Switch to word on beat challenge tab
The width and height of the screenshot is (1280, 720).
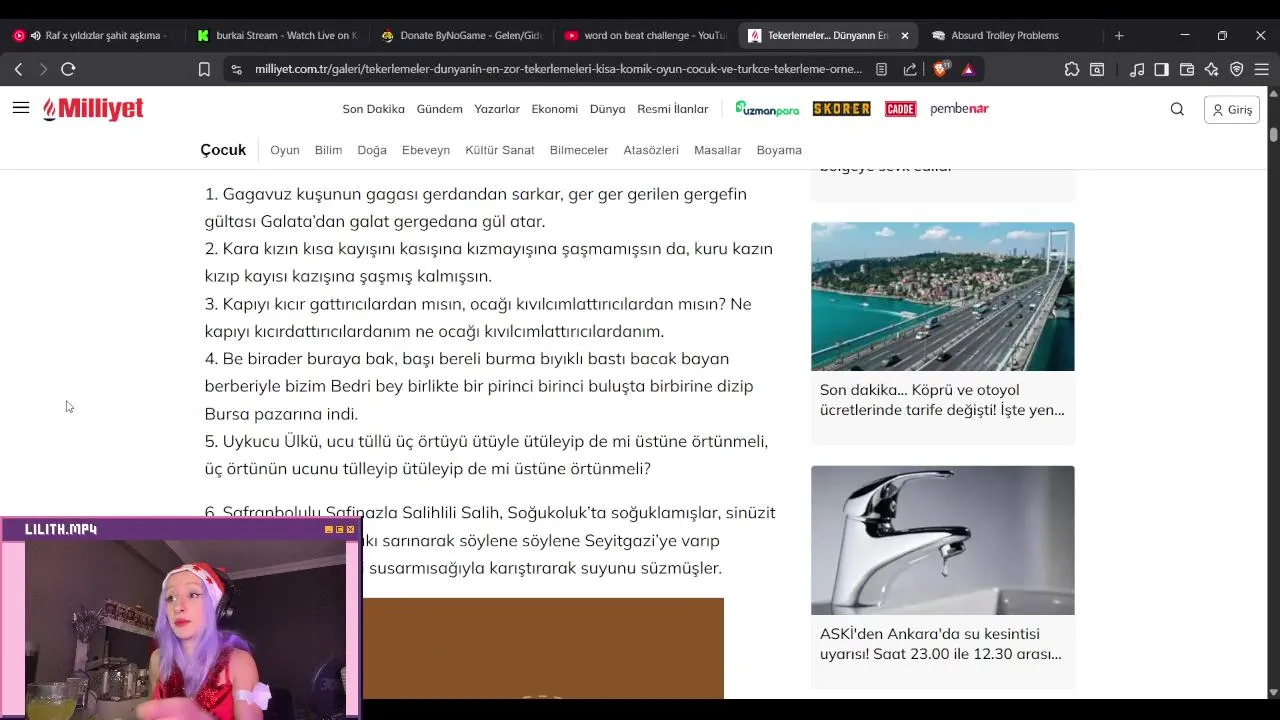pyautogui.click(x=645, y=35)
